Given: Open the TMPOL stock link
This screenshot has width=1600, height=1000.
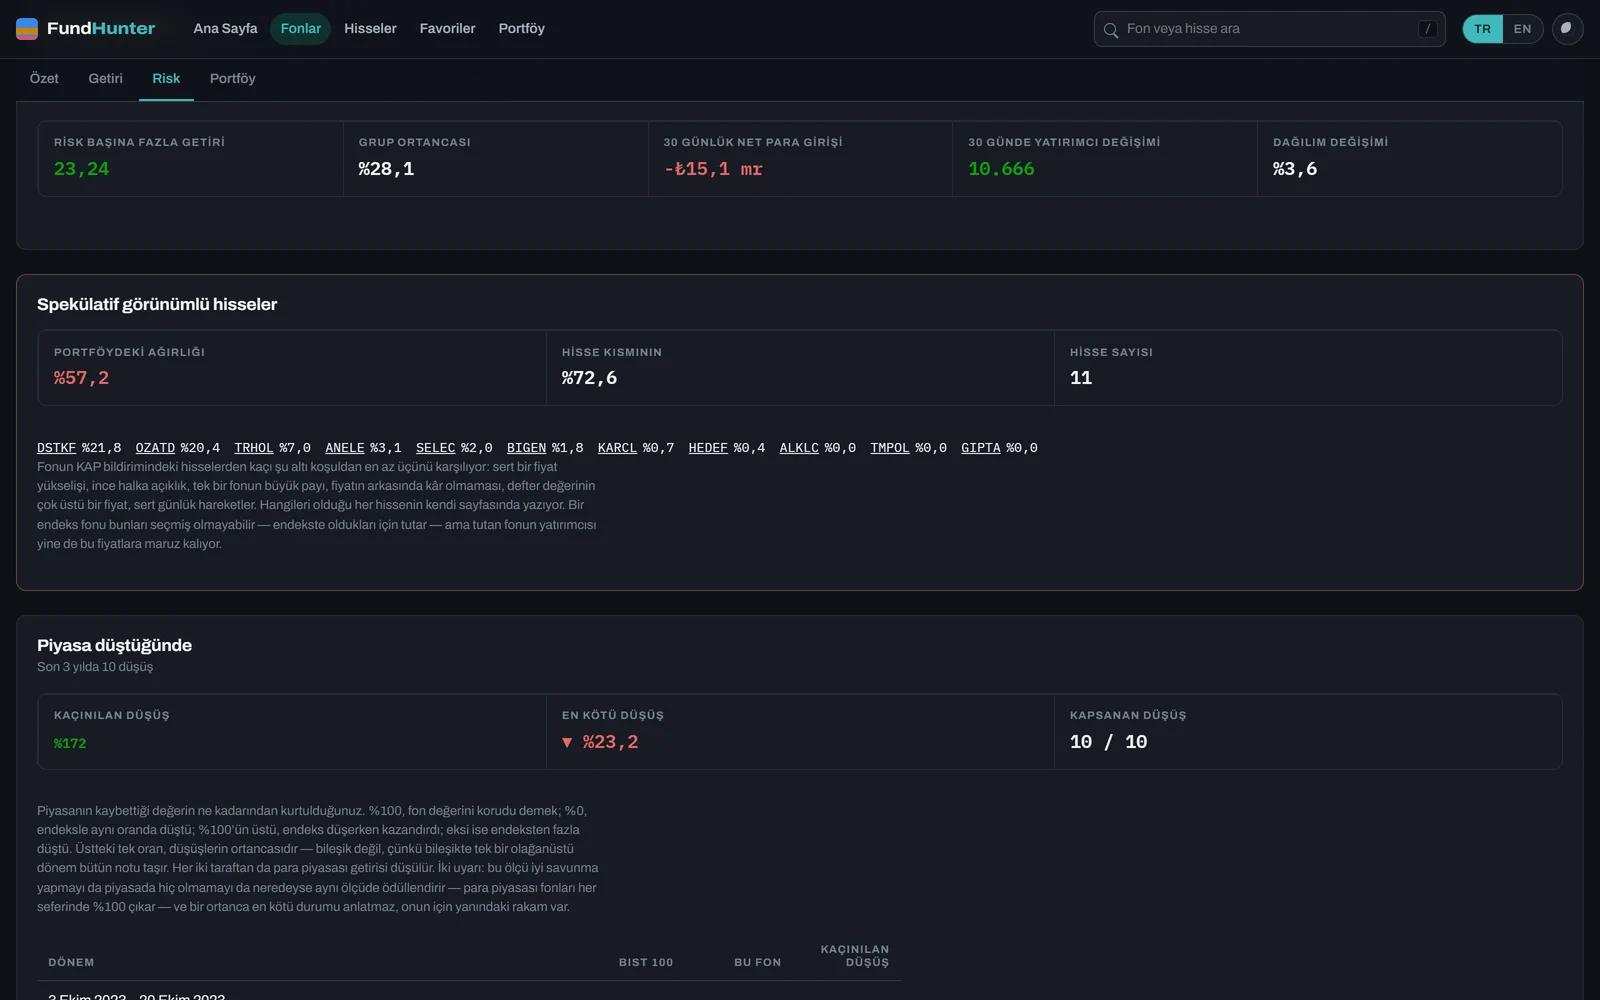Looking at the screenshot, I should tap(890, 448).
